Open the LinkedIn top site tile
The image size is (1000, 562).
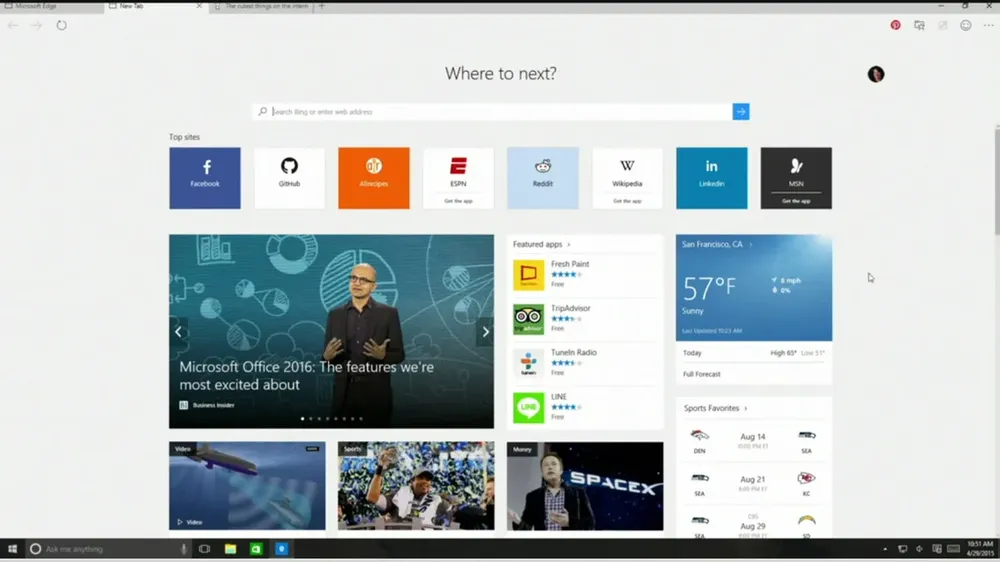click(x=712, y=178)
